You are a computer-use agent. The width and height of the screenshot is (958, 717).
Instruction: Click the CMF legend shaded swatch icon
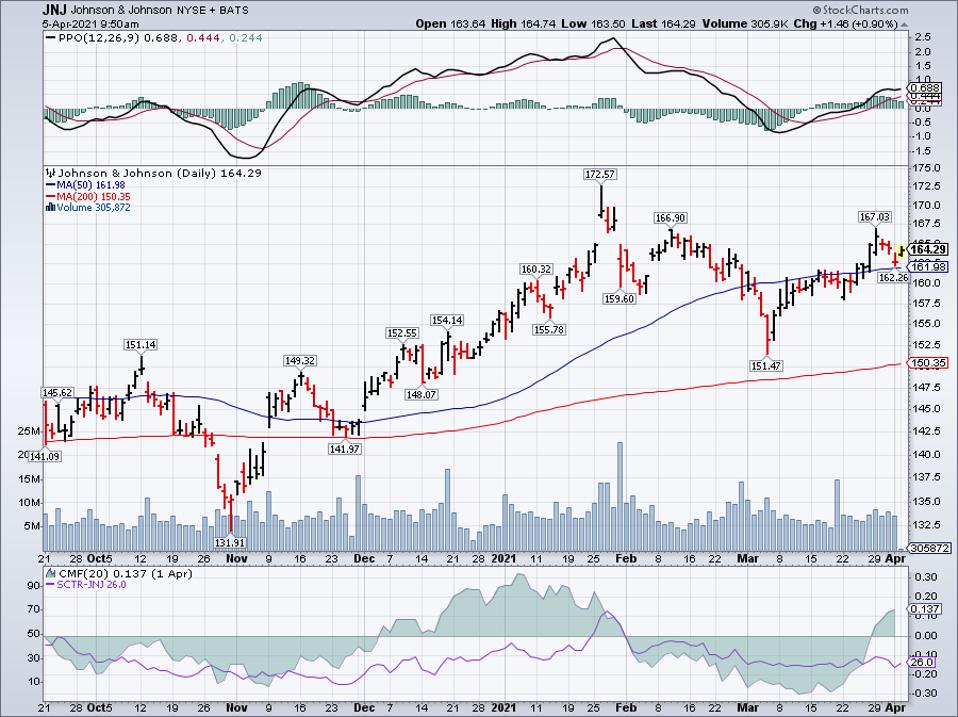50,573
